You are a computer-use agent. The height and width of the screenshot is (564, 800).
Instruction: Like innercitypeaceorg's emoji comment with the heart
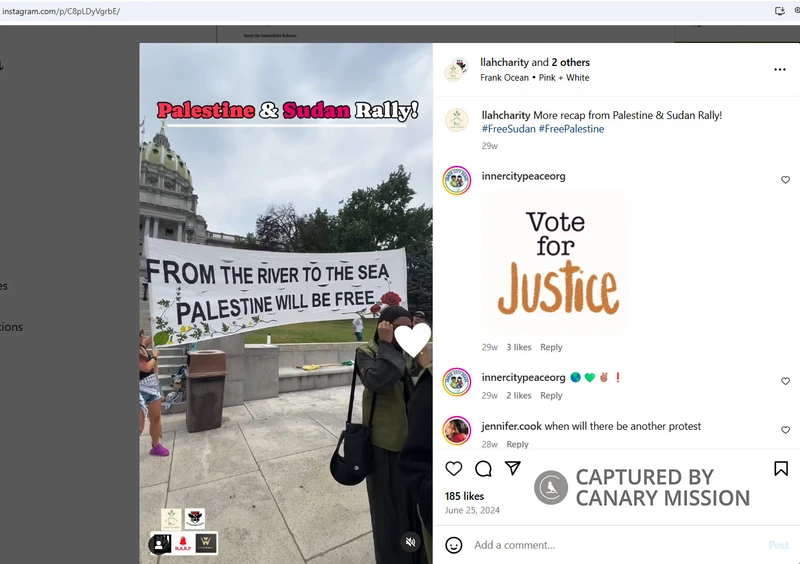click(x=785, y=381)
